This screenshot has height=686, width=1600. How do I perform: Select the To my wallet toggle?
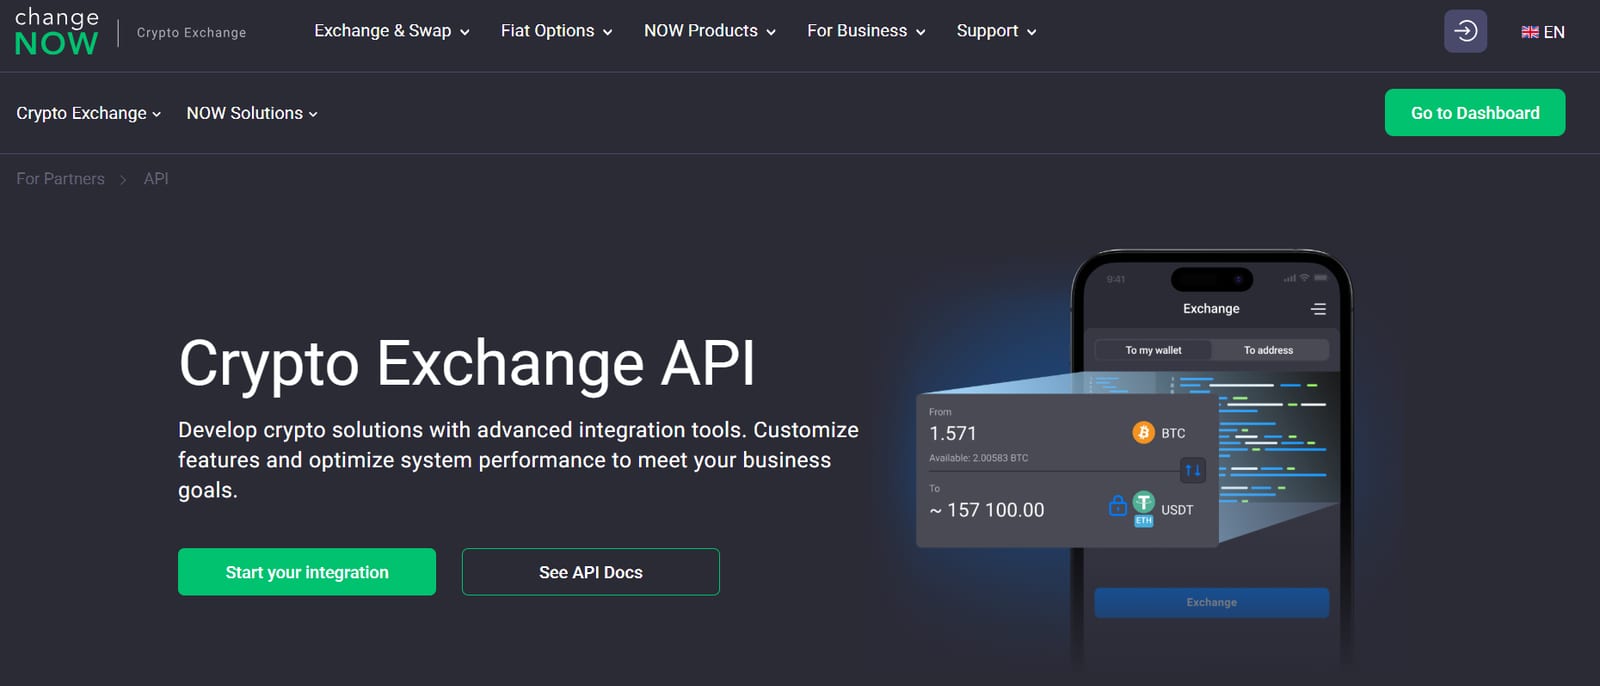click(x=1153, y=350)
